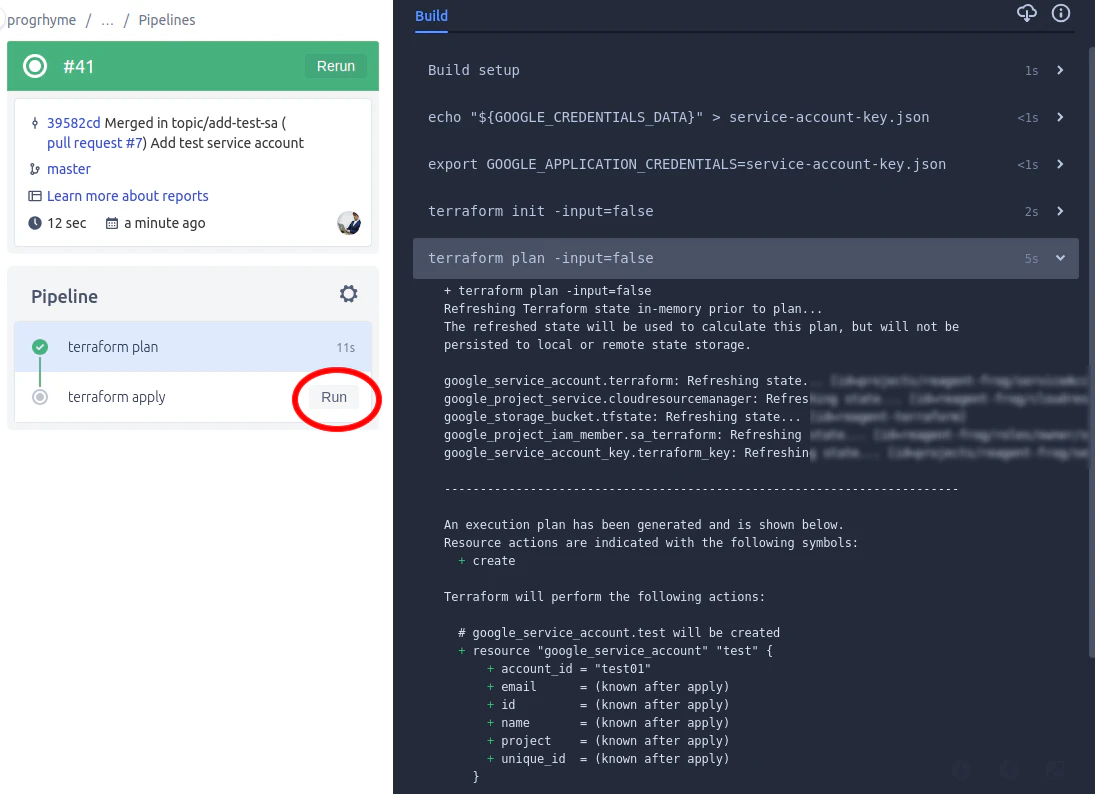Screen dimensions: 1095x794
Task: Click the reports icon beside Learn more
Action: point(34,196)
